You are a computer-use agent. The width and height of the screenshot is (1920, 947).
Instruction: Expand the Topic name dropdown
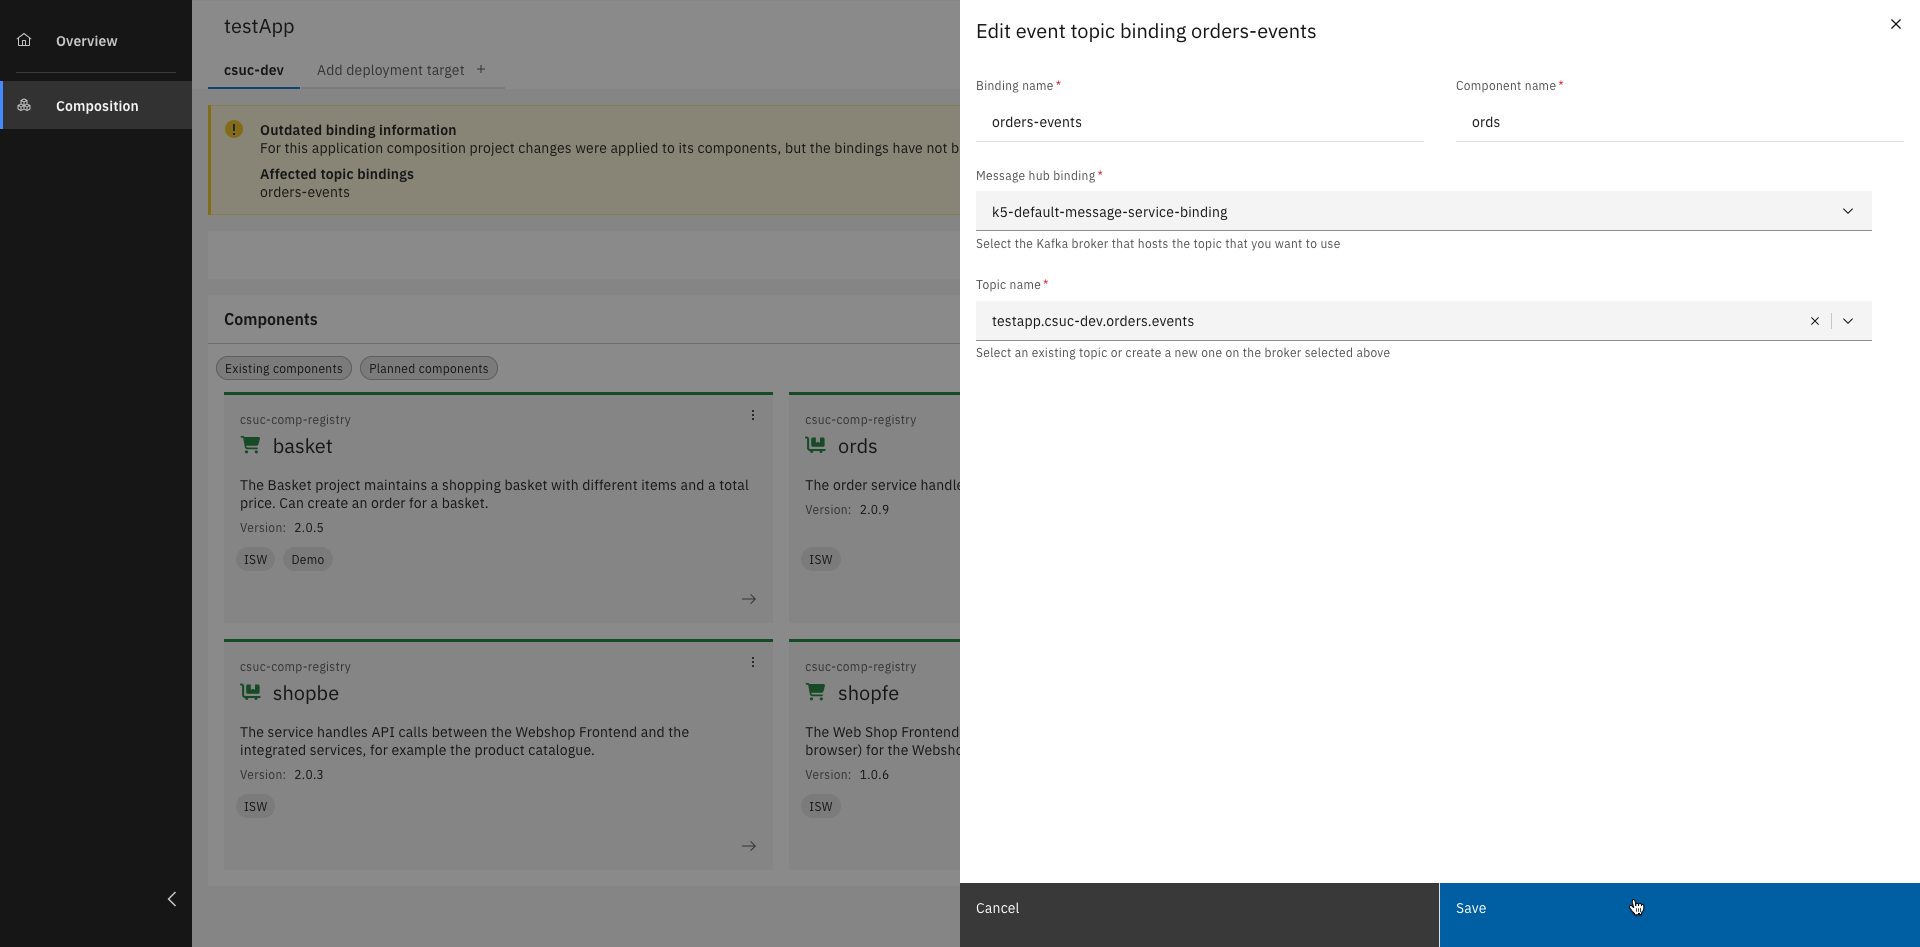point(1847,321)
